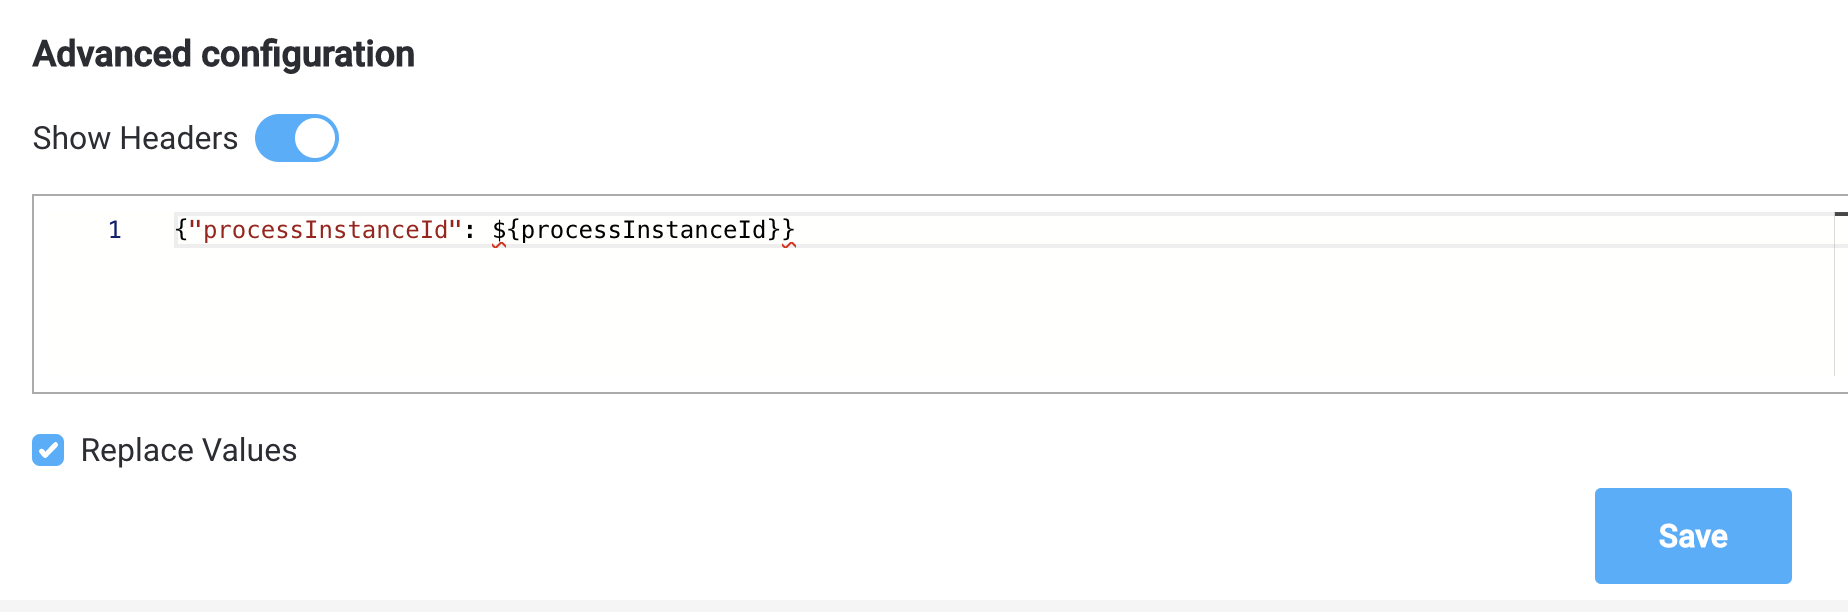Place cursor in the red "processInstanceId" key

pos(325,230)
